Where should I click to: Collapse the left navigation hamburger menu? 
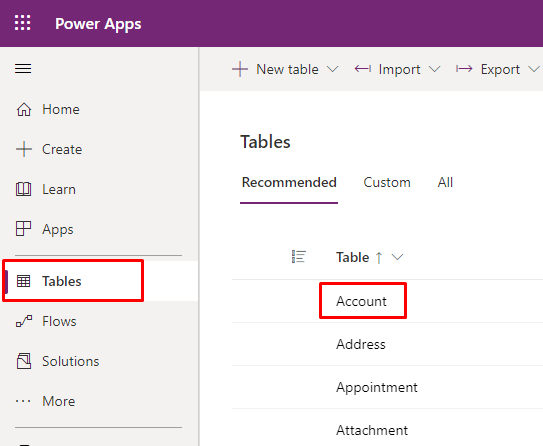coord(23,69)
